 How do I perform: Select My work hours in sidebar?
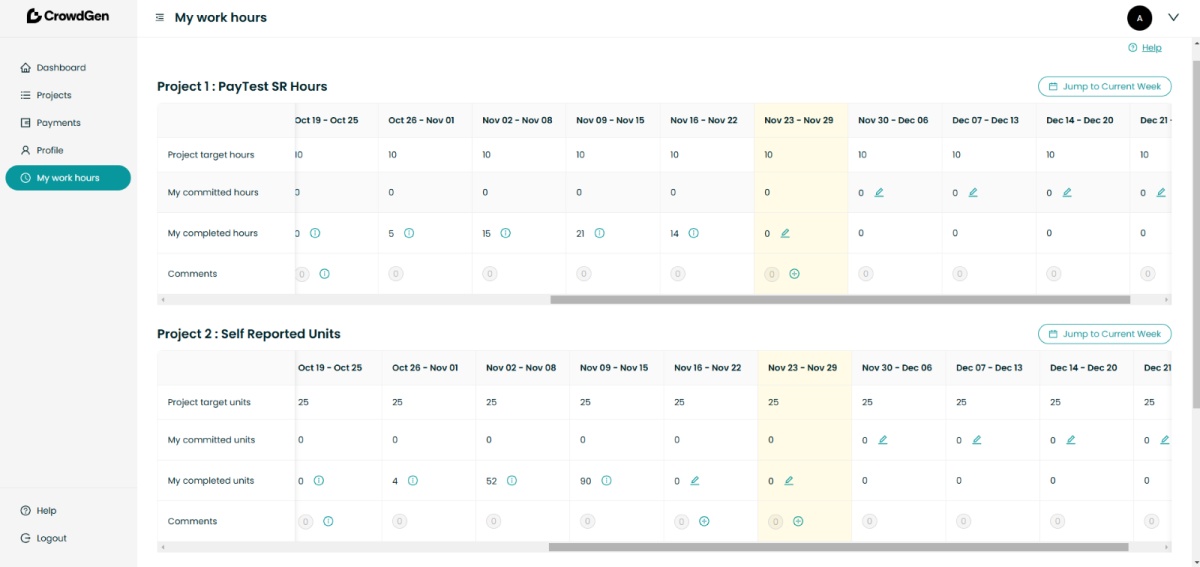coord(68,178)
